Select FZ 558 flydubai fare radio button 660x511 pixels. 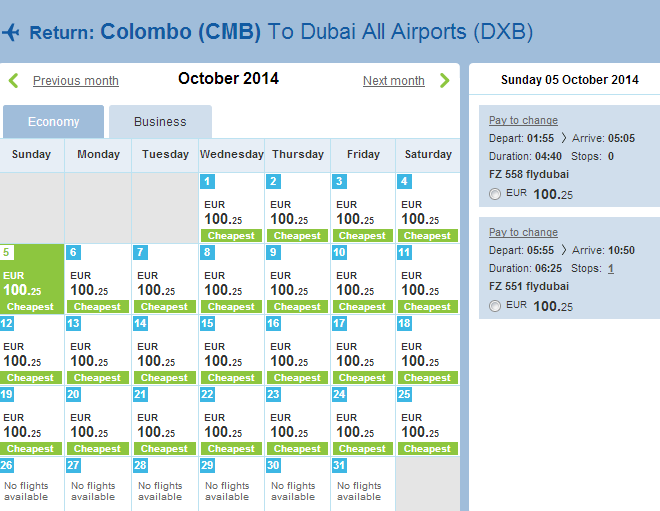click(x=495, y=194)
